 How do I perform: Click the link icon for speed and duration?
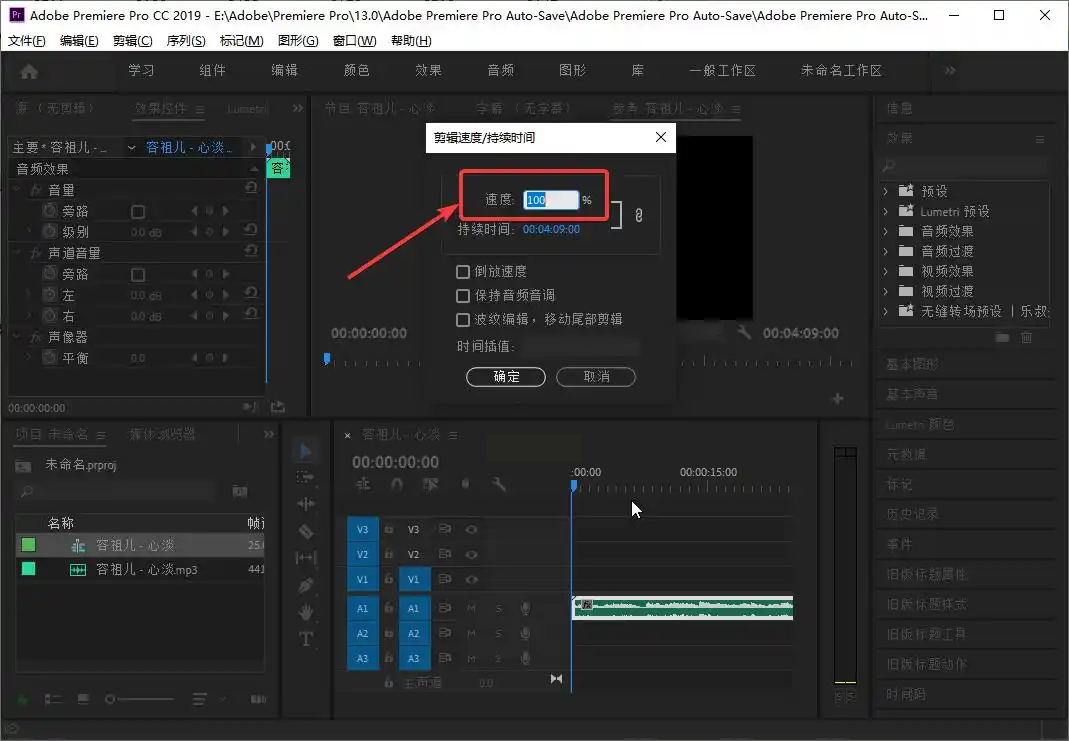click(x=639, y=215)
